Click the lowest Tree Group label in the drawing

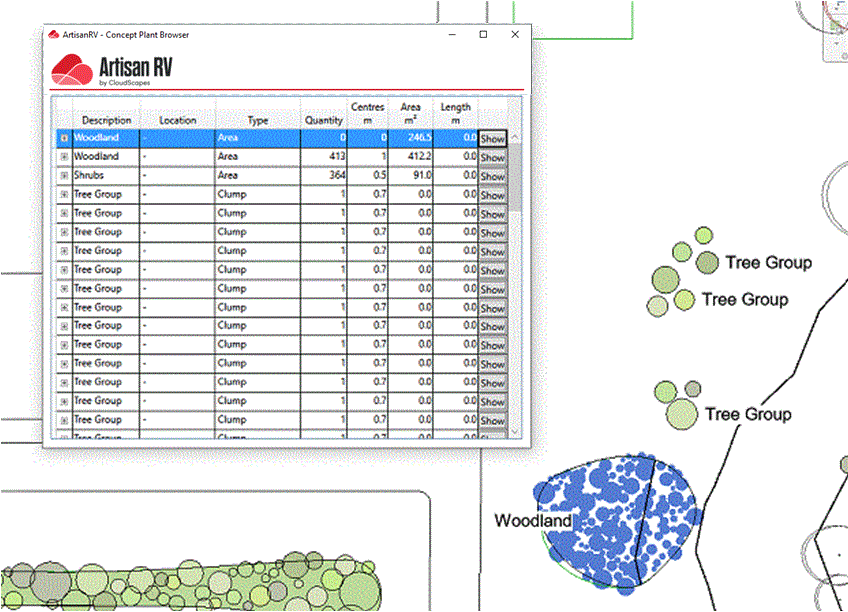747,414
